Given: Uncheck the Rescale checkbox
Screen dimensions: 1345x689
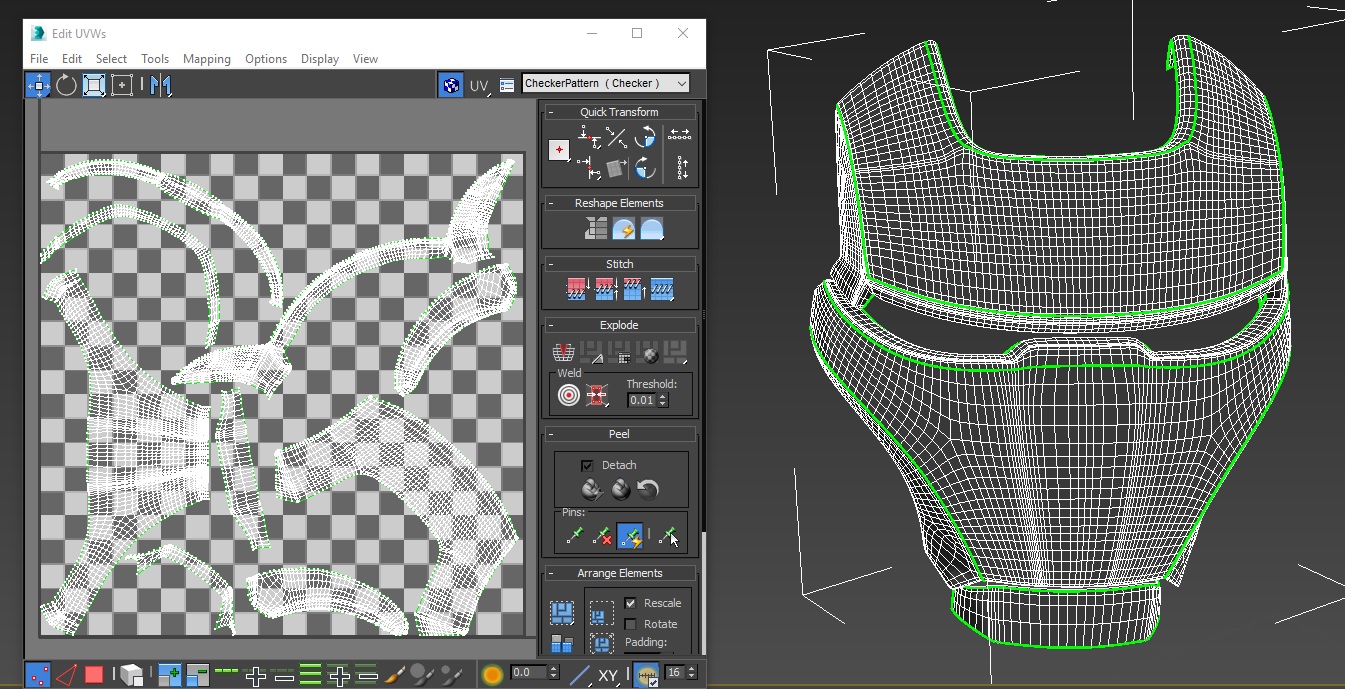Looking at the screenshot, I should click(630, 603).
